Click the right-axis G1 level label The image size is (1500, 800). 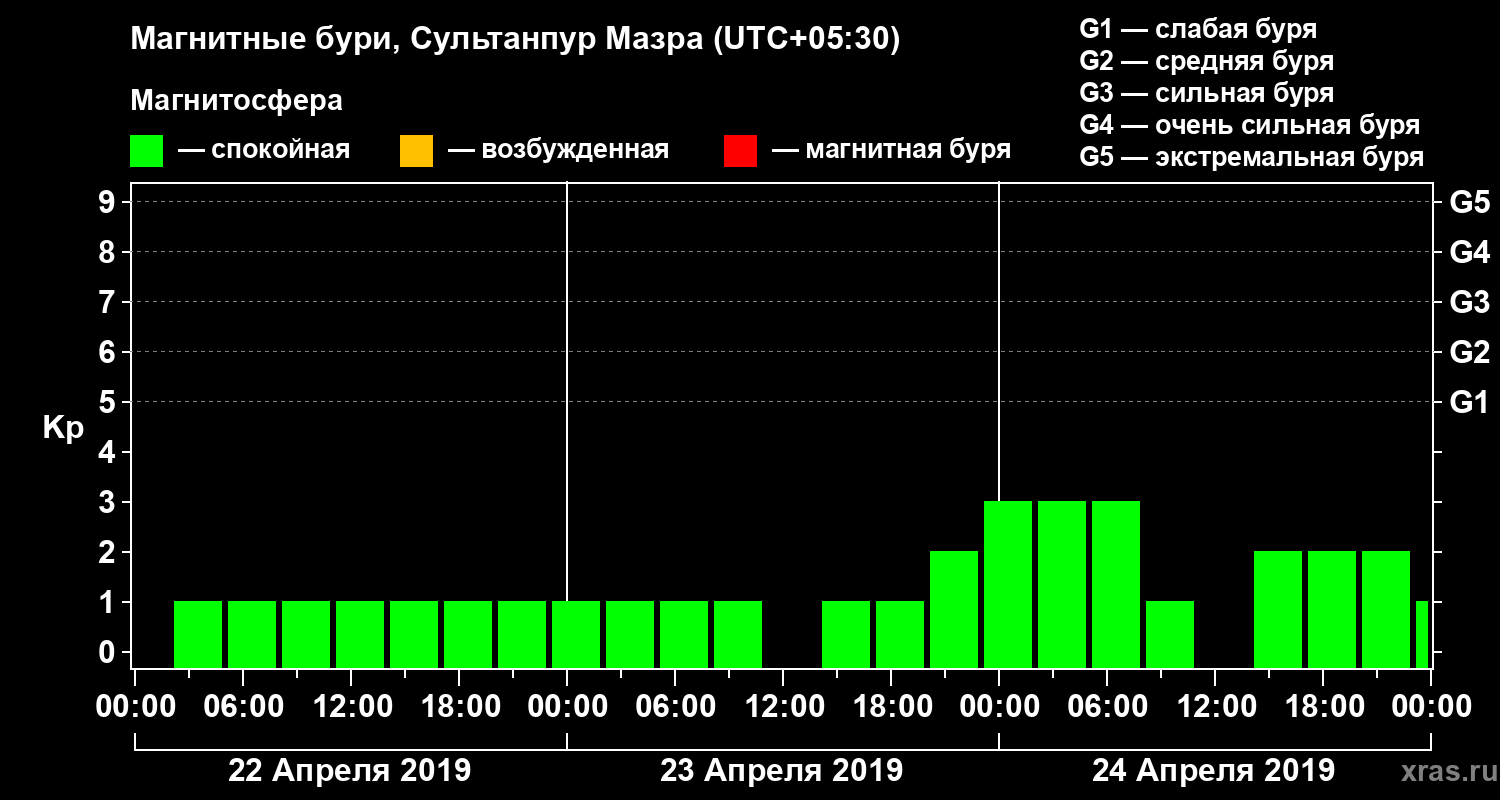click(x=1470, y=402)
